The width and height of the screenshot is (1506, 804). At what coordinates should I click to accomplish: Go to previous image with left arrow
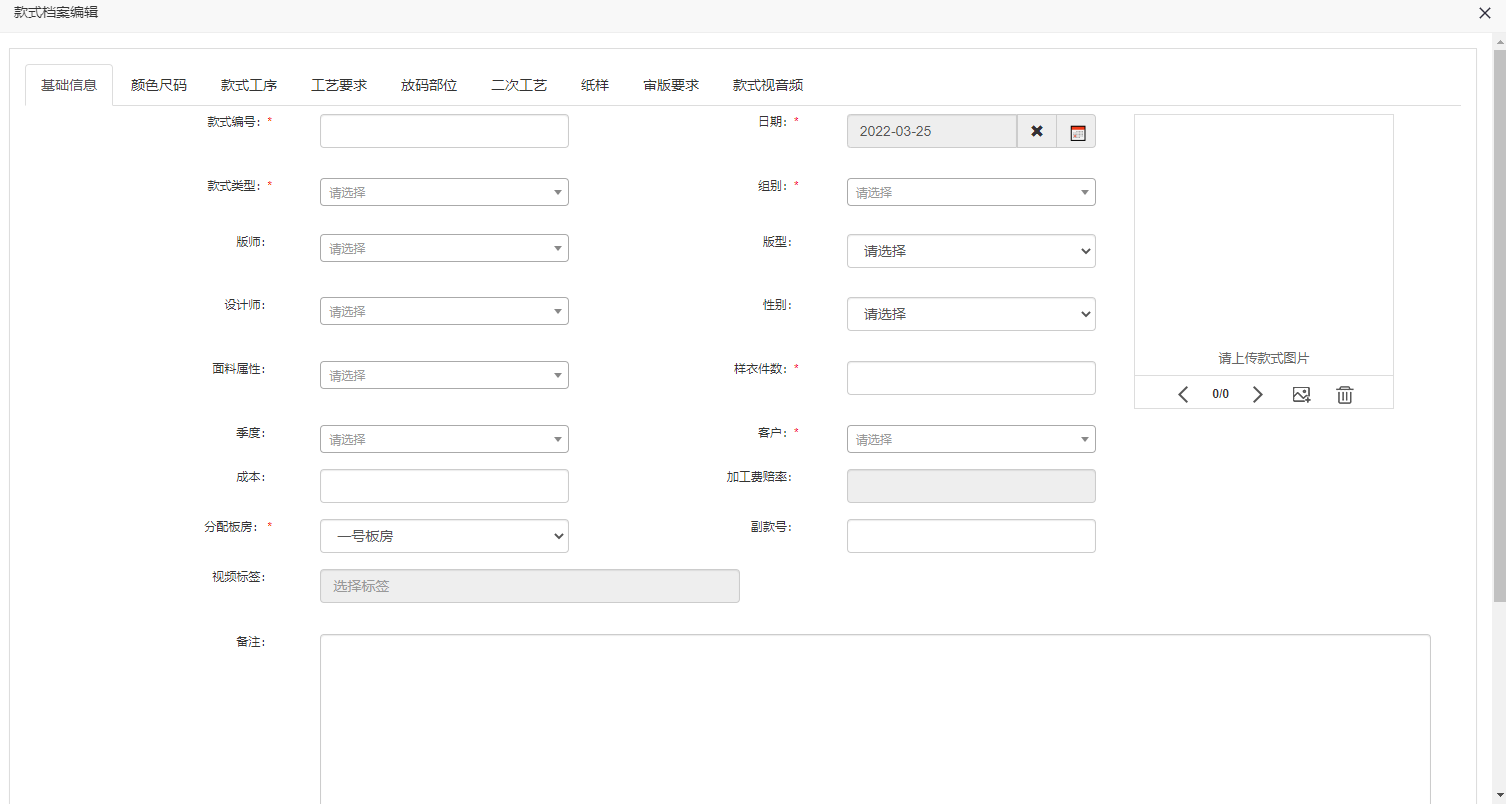coord(1183,394)
